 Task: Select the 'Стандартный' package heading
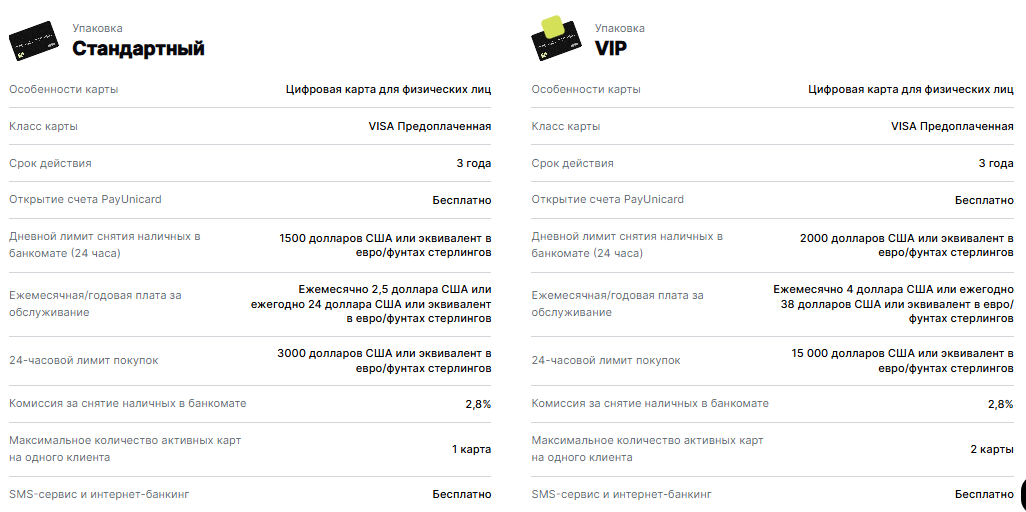138,48
